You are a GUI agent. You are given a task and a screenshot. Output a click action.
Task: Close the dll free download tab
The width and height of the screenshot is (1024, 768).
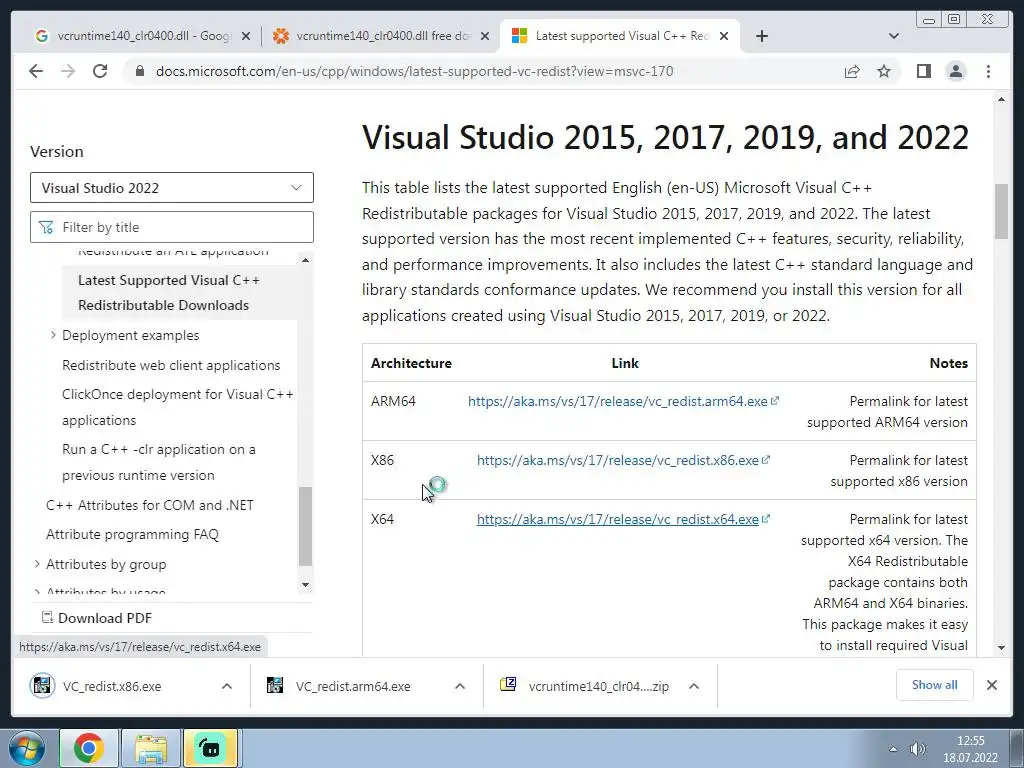click(x=485, y=36)
